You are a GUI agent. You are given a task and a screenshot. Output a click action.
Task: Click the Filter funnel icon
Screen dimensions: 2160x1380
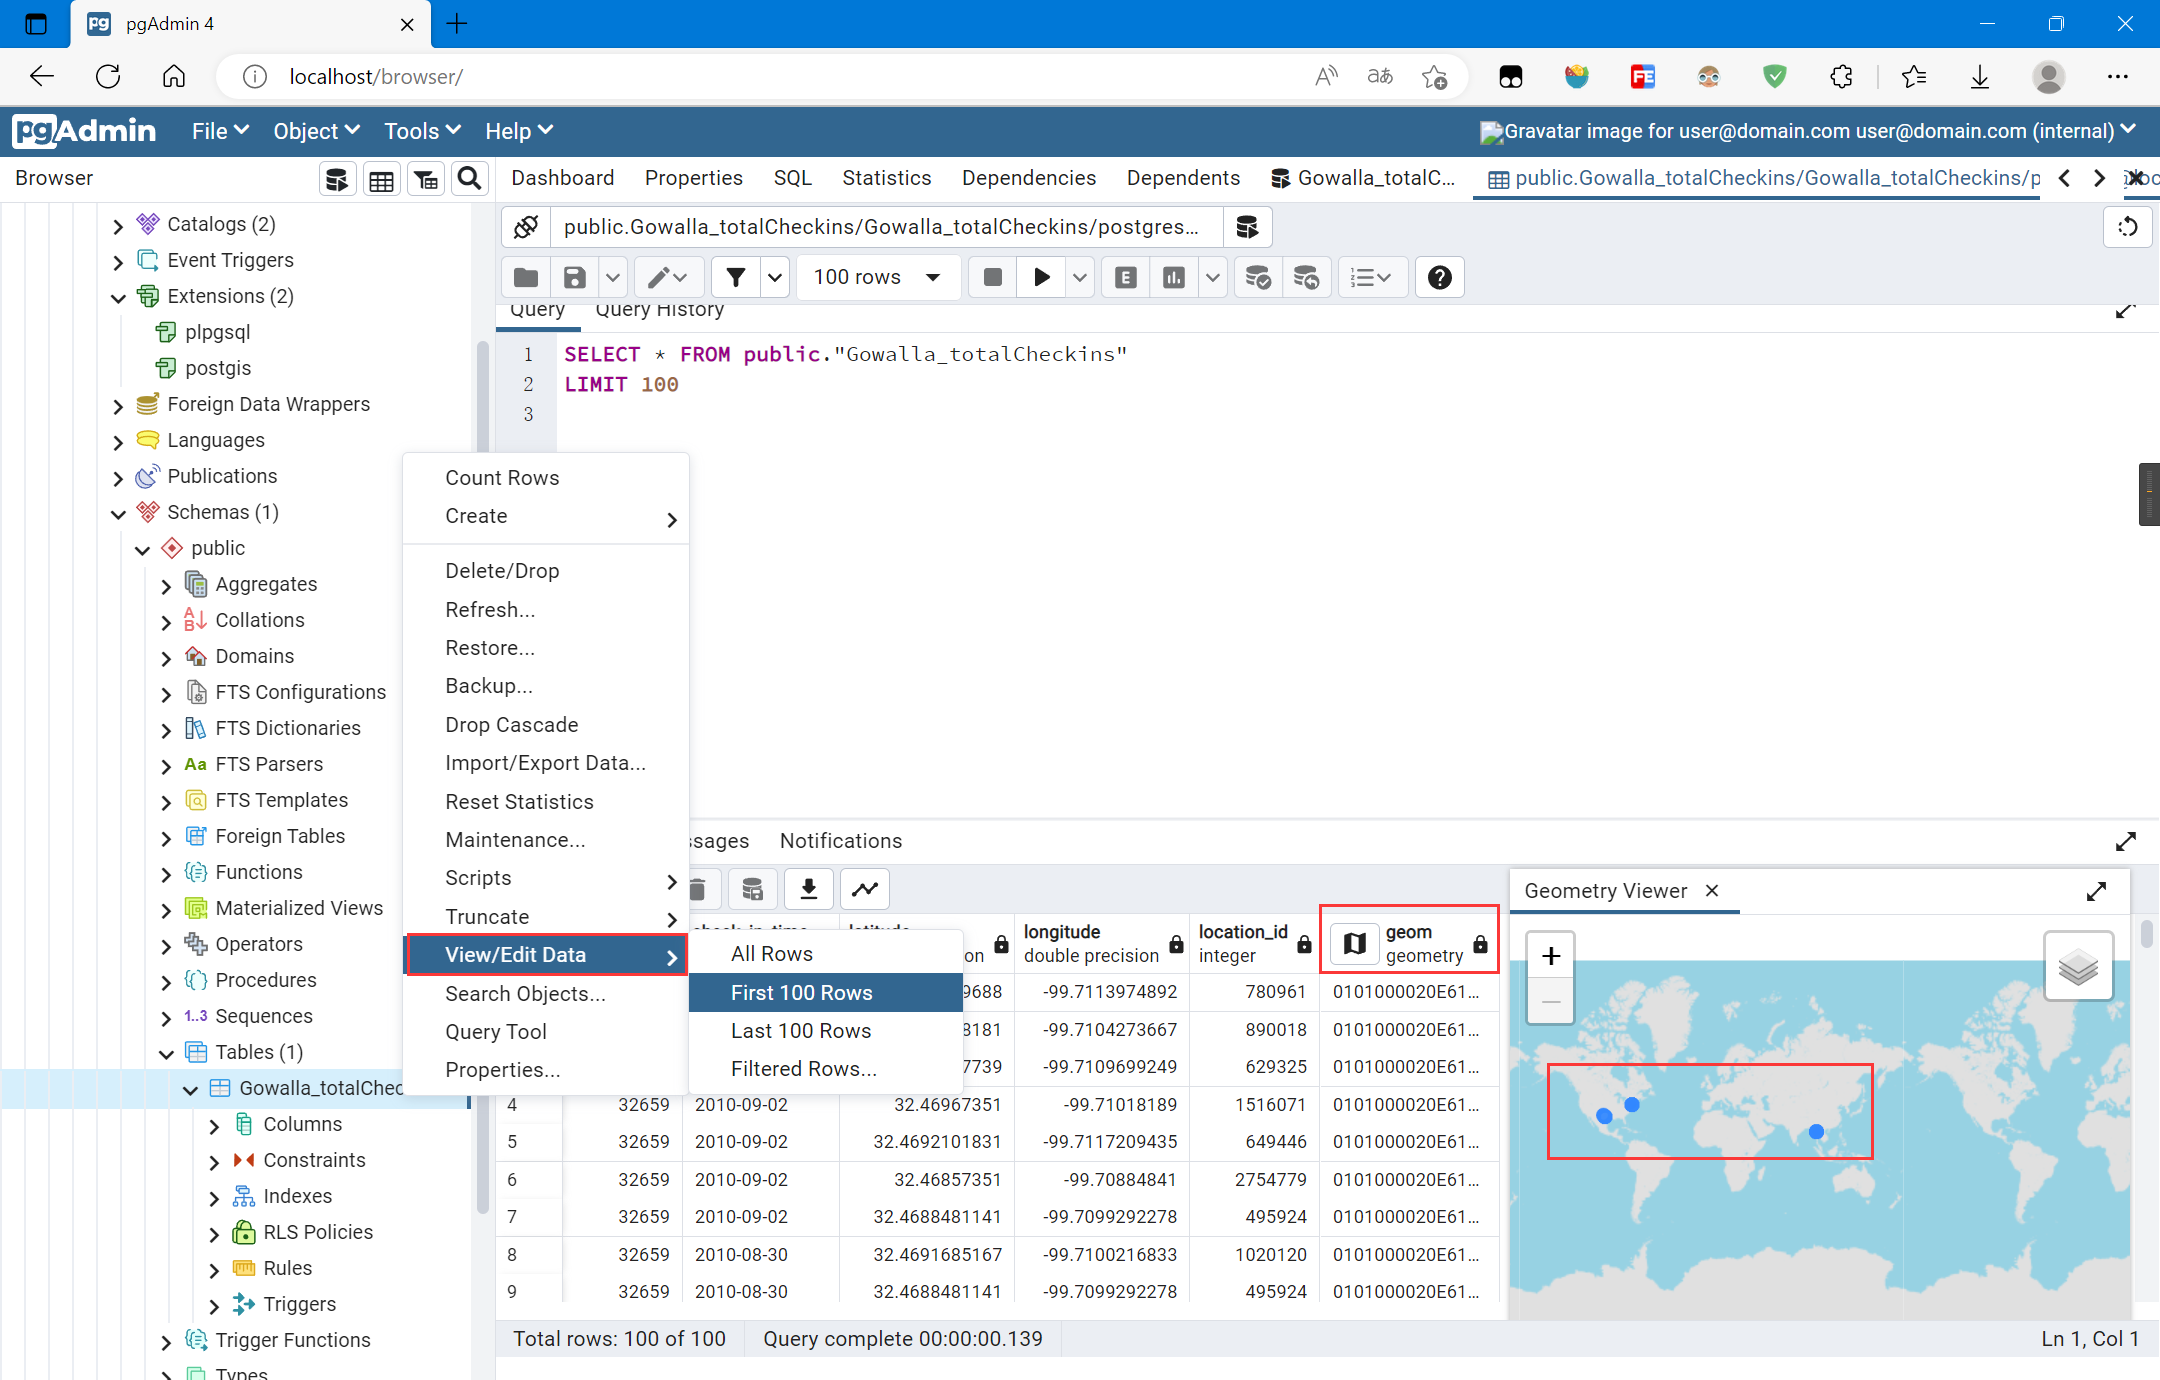736,277
